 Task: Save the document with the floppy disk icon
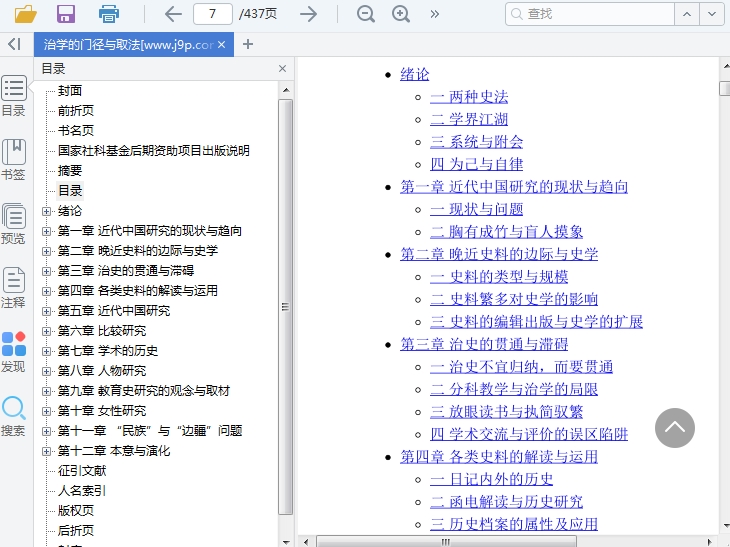click(x=66, y=14)
